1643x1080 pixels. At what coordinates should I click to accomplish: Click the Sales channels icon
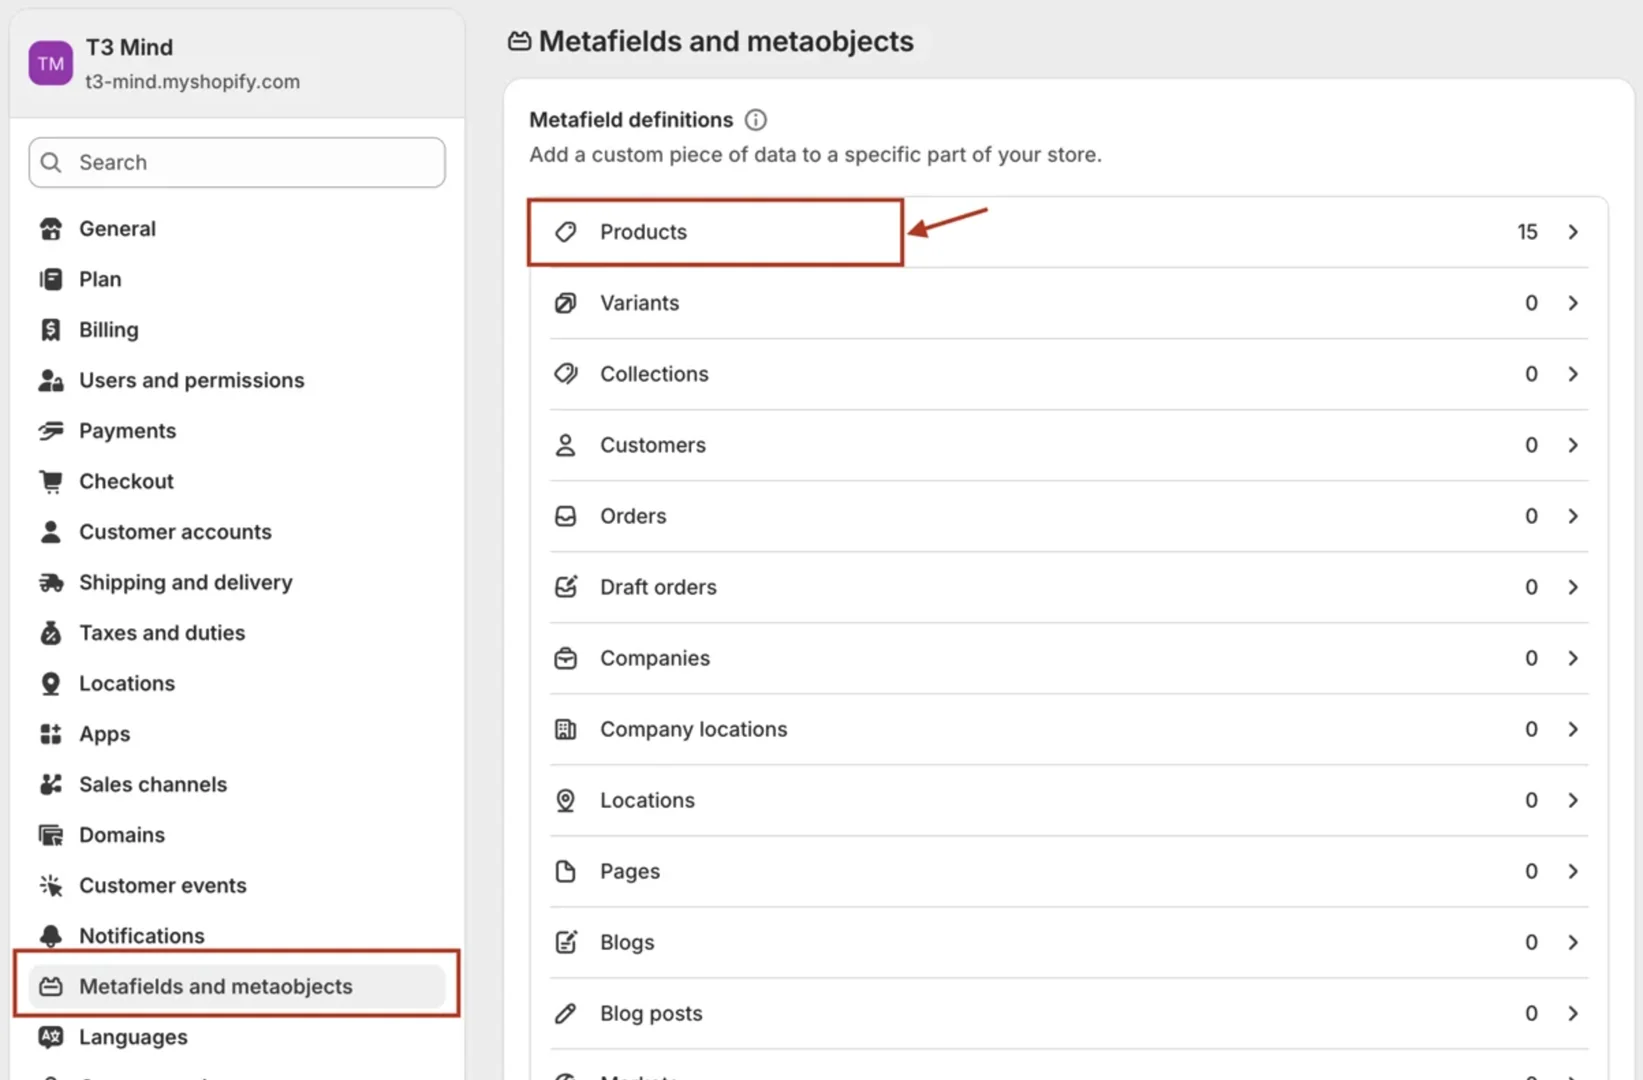pyautogui.click(x=51, y=785)
